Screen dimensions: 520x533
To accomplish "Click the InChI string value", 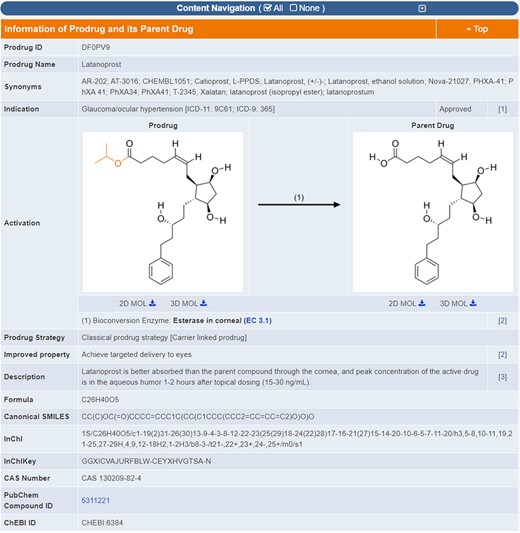I will click(x=297, y=439).
